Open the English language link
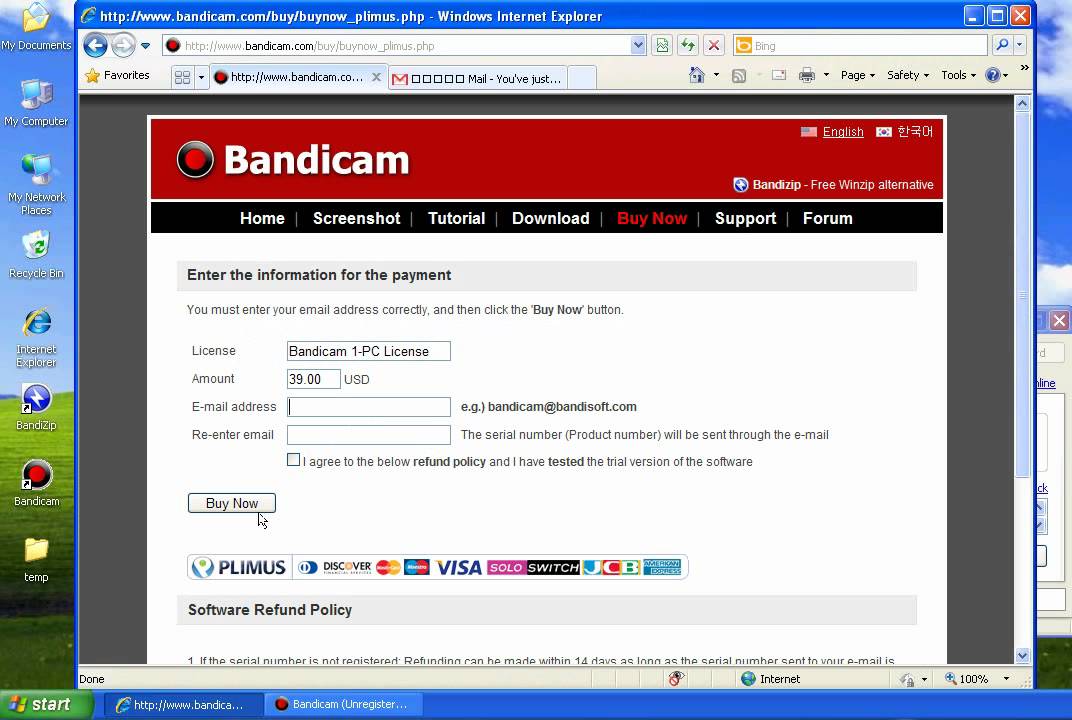This screenshot has width=1072, height=720. coord(842,131)
